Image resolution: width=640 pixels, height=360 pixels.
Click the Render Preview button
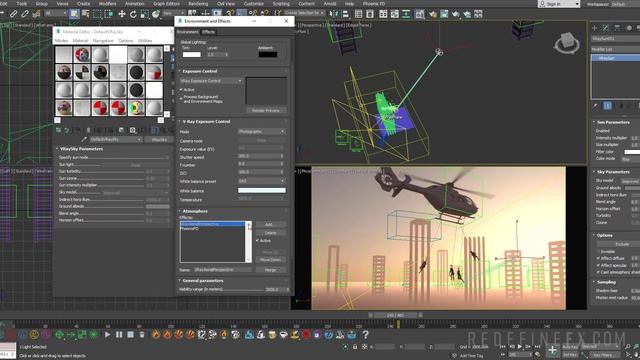point(266,111)
